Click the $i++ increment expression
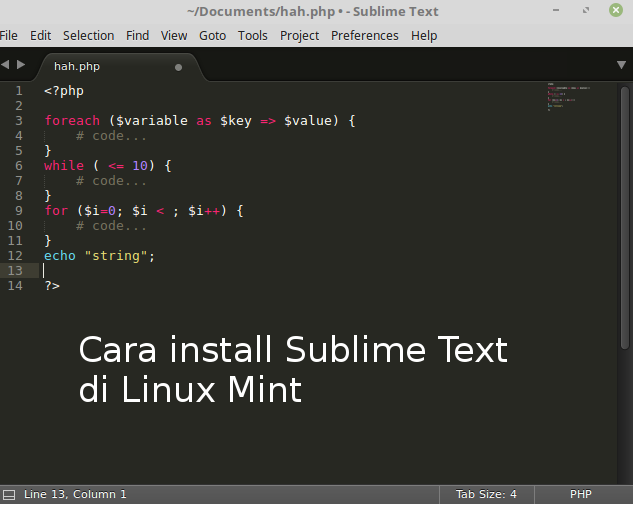Screen dimensions: 640x507 (x=204, y=211)
